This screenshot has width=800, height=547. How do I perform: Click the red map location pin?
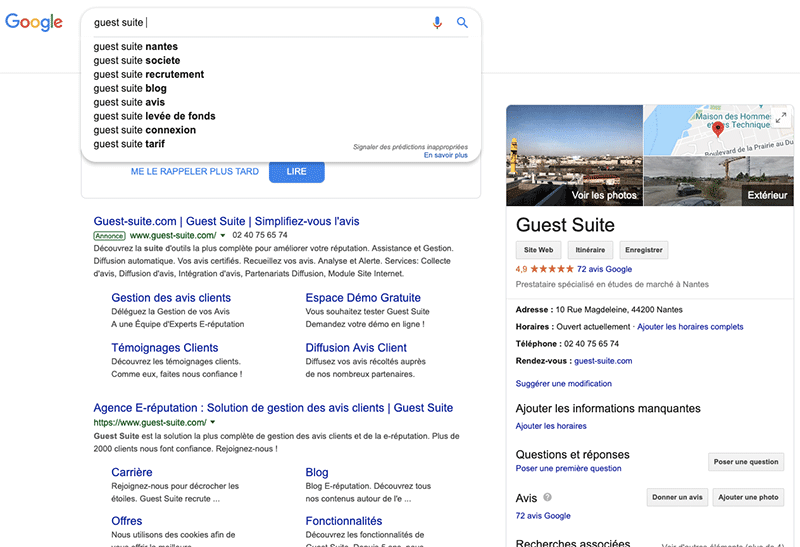pyautogui.click(x=718, y=129)
